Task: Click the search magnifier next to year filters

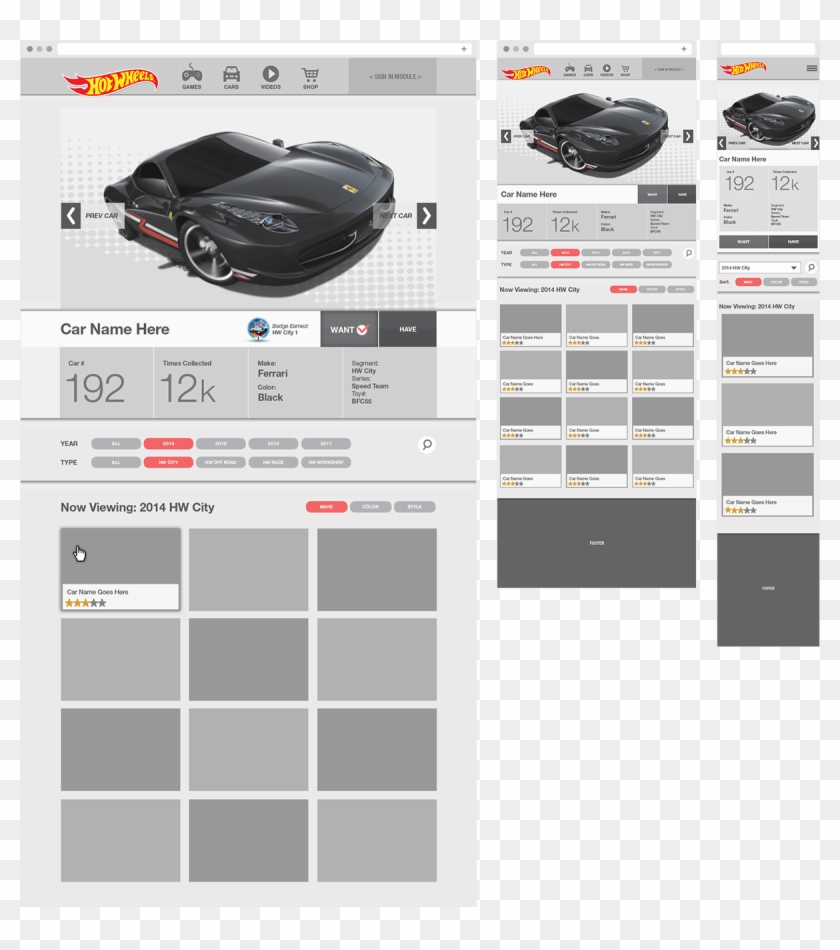Action: click(x=427, y=444)
